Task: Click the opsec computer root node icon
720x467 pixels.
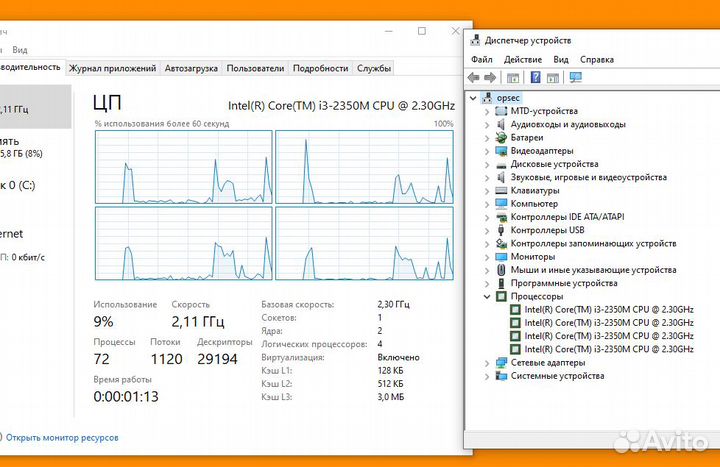Action: [487, 97]
